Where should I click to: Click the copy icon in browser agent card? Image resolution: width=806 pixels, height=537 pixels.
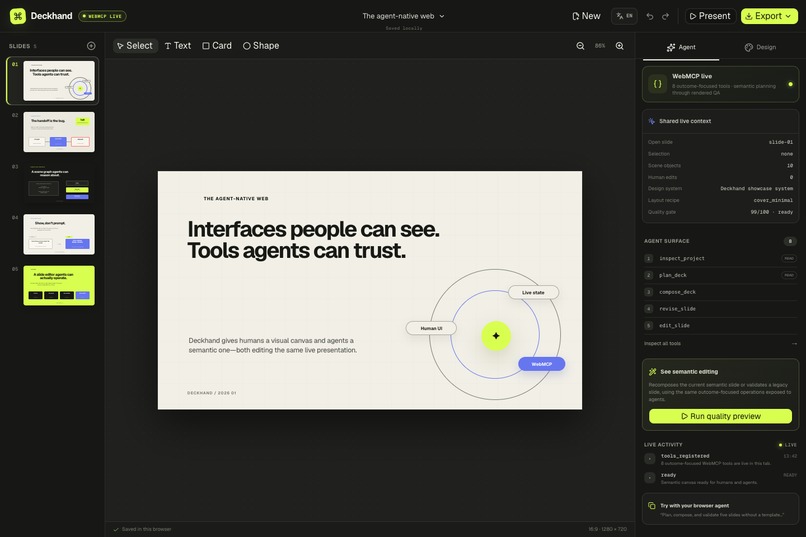click(x=652, y=506)
